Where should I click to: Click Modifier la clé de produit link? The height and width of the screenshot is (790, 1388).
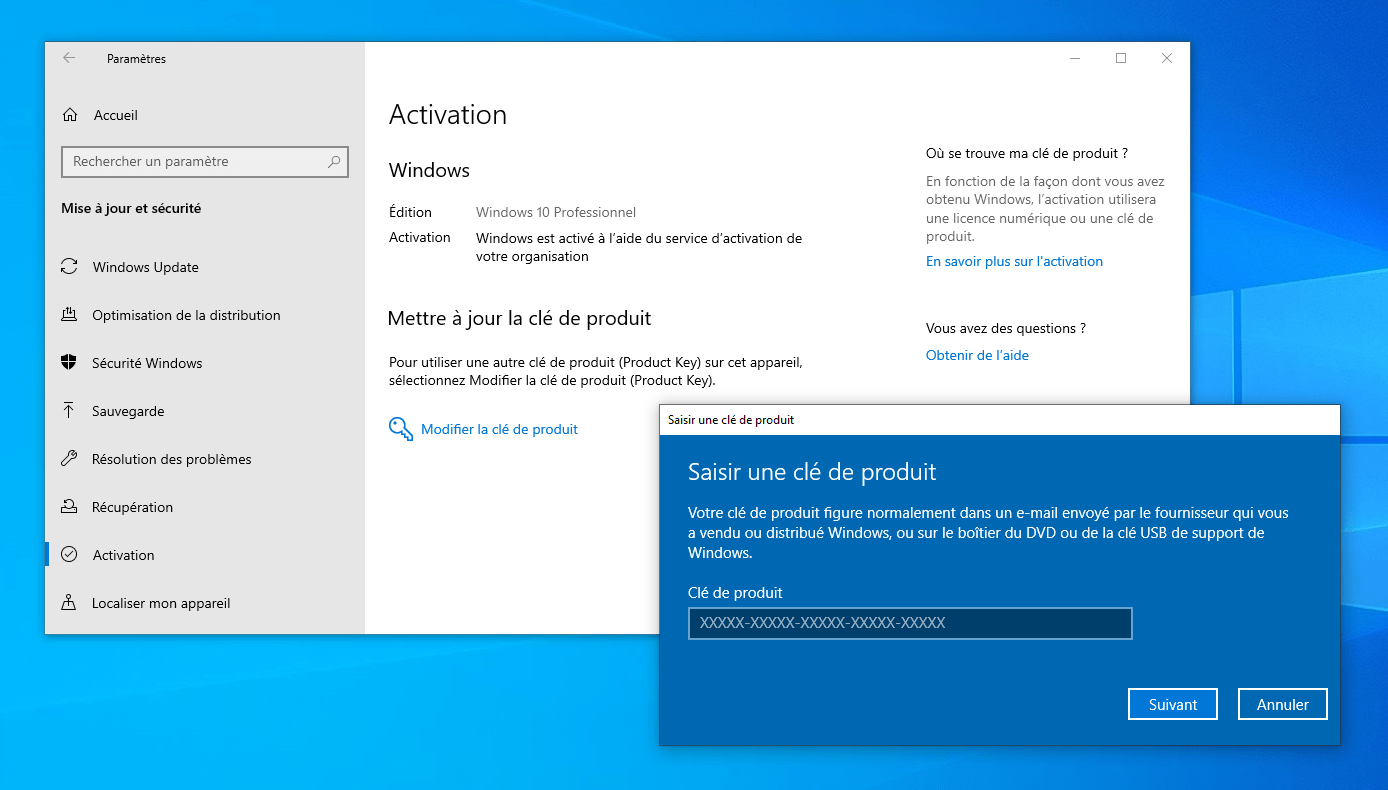(499, 429)
